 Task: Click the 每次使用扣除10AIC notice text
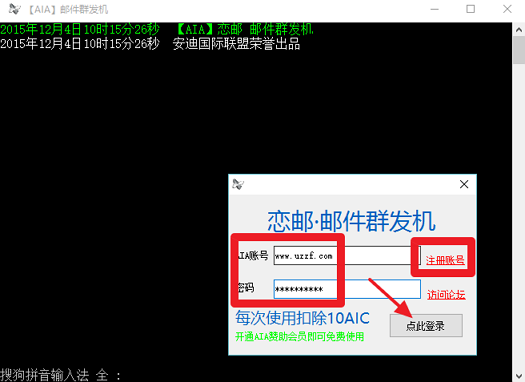pyautogui.click(x=302, y=318)
